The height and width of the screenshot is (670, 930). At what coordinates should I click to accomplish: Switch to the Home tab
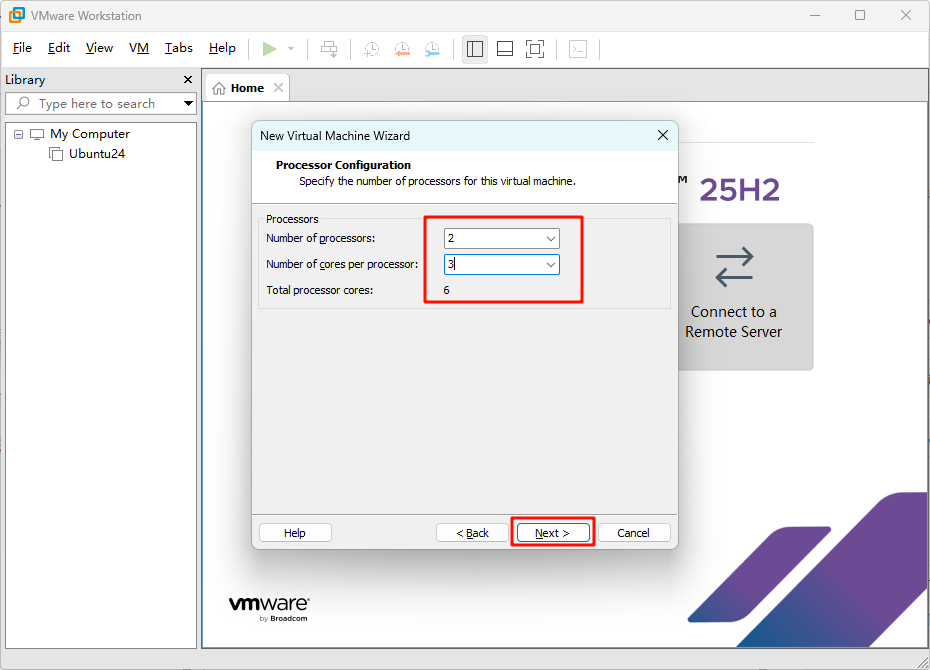pyautogui.click(x=247, y=88)
